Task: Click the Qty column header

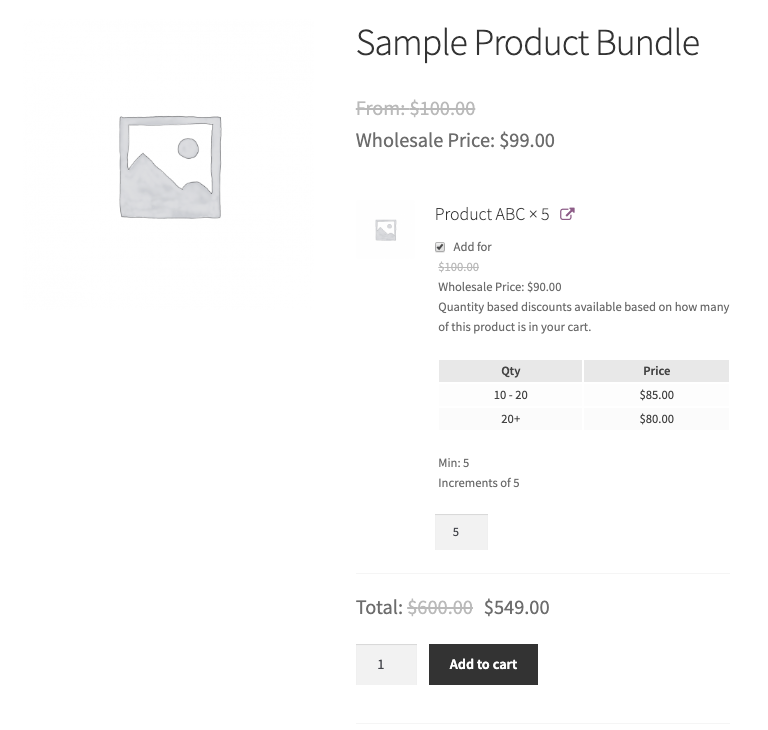Action: tap(510, 371)
